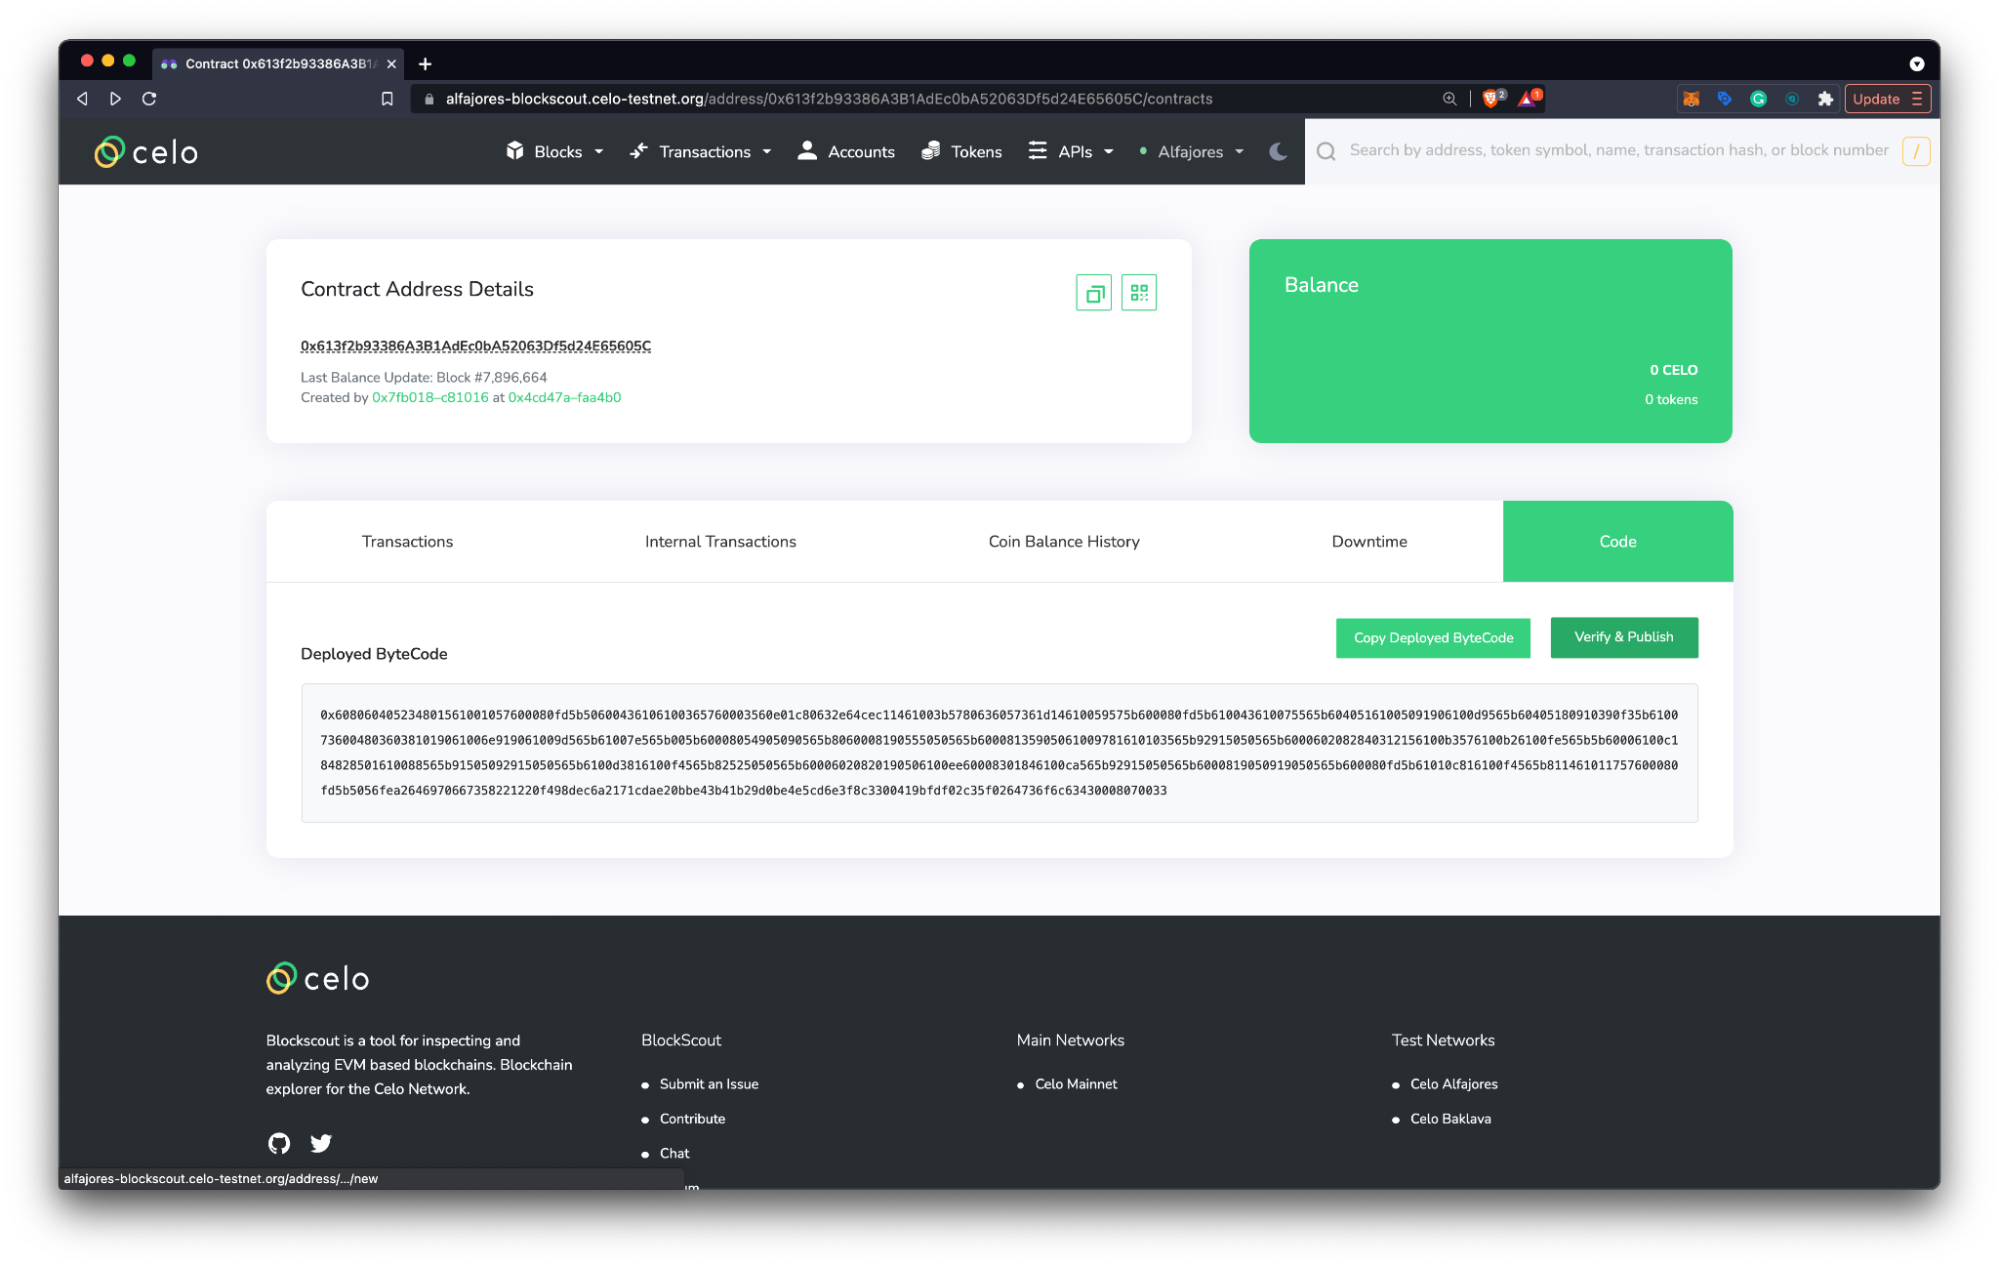Toggle the QR code display icon
The image size is (1999, 1267).
pos(1139,291)
